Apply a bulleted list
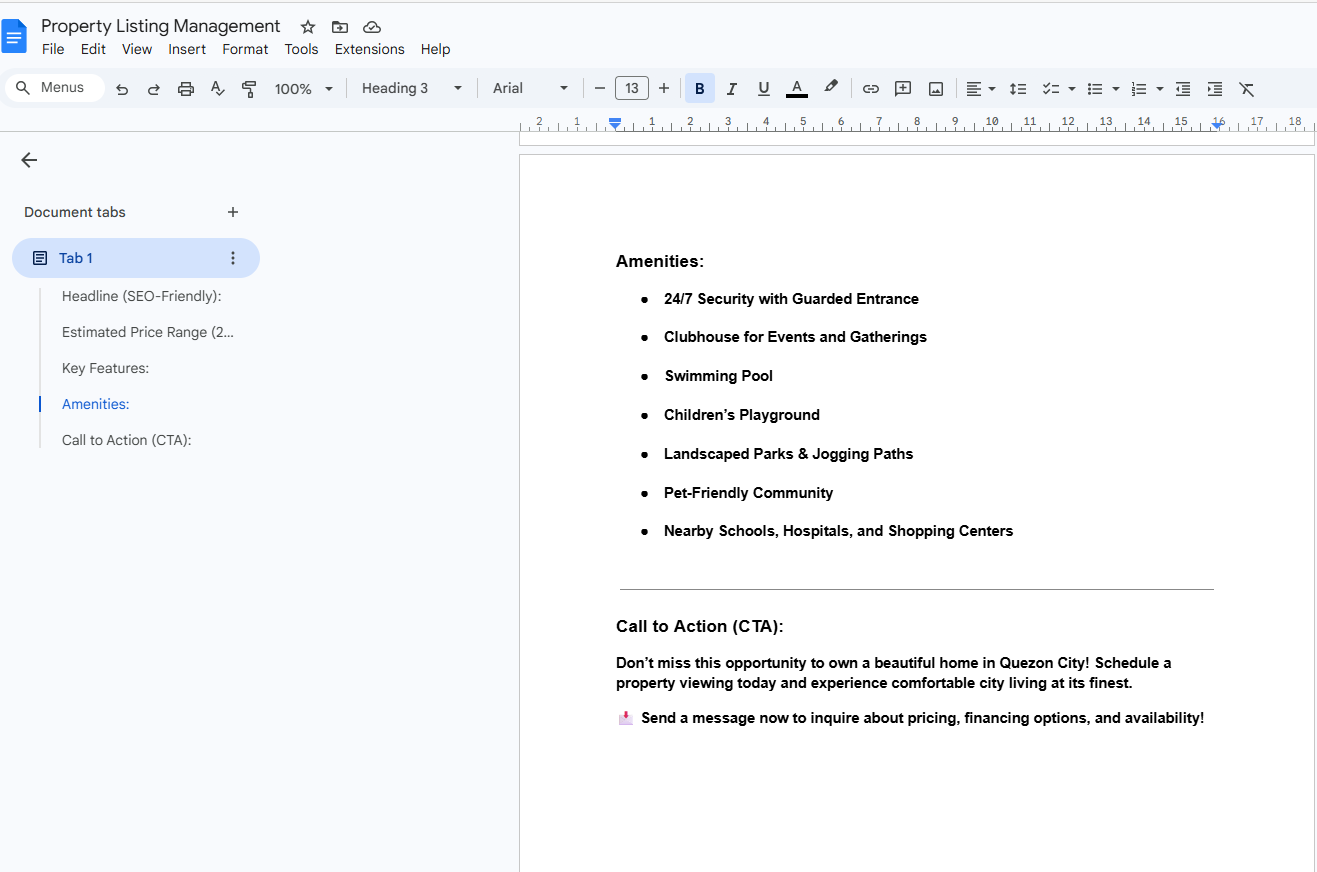The width and height of the screenshot is (1317, 872). coord(1095,89)
